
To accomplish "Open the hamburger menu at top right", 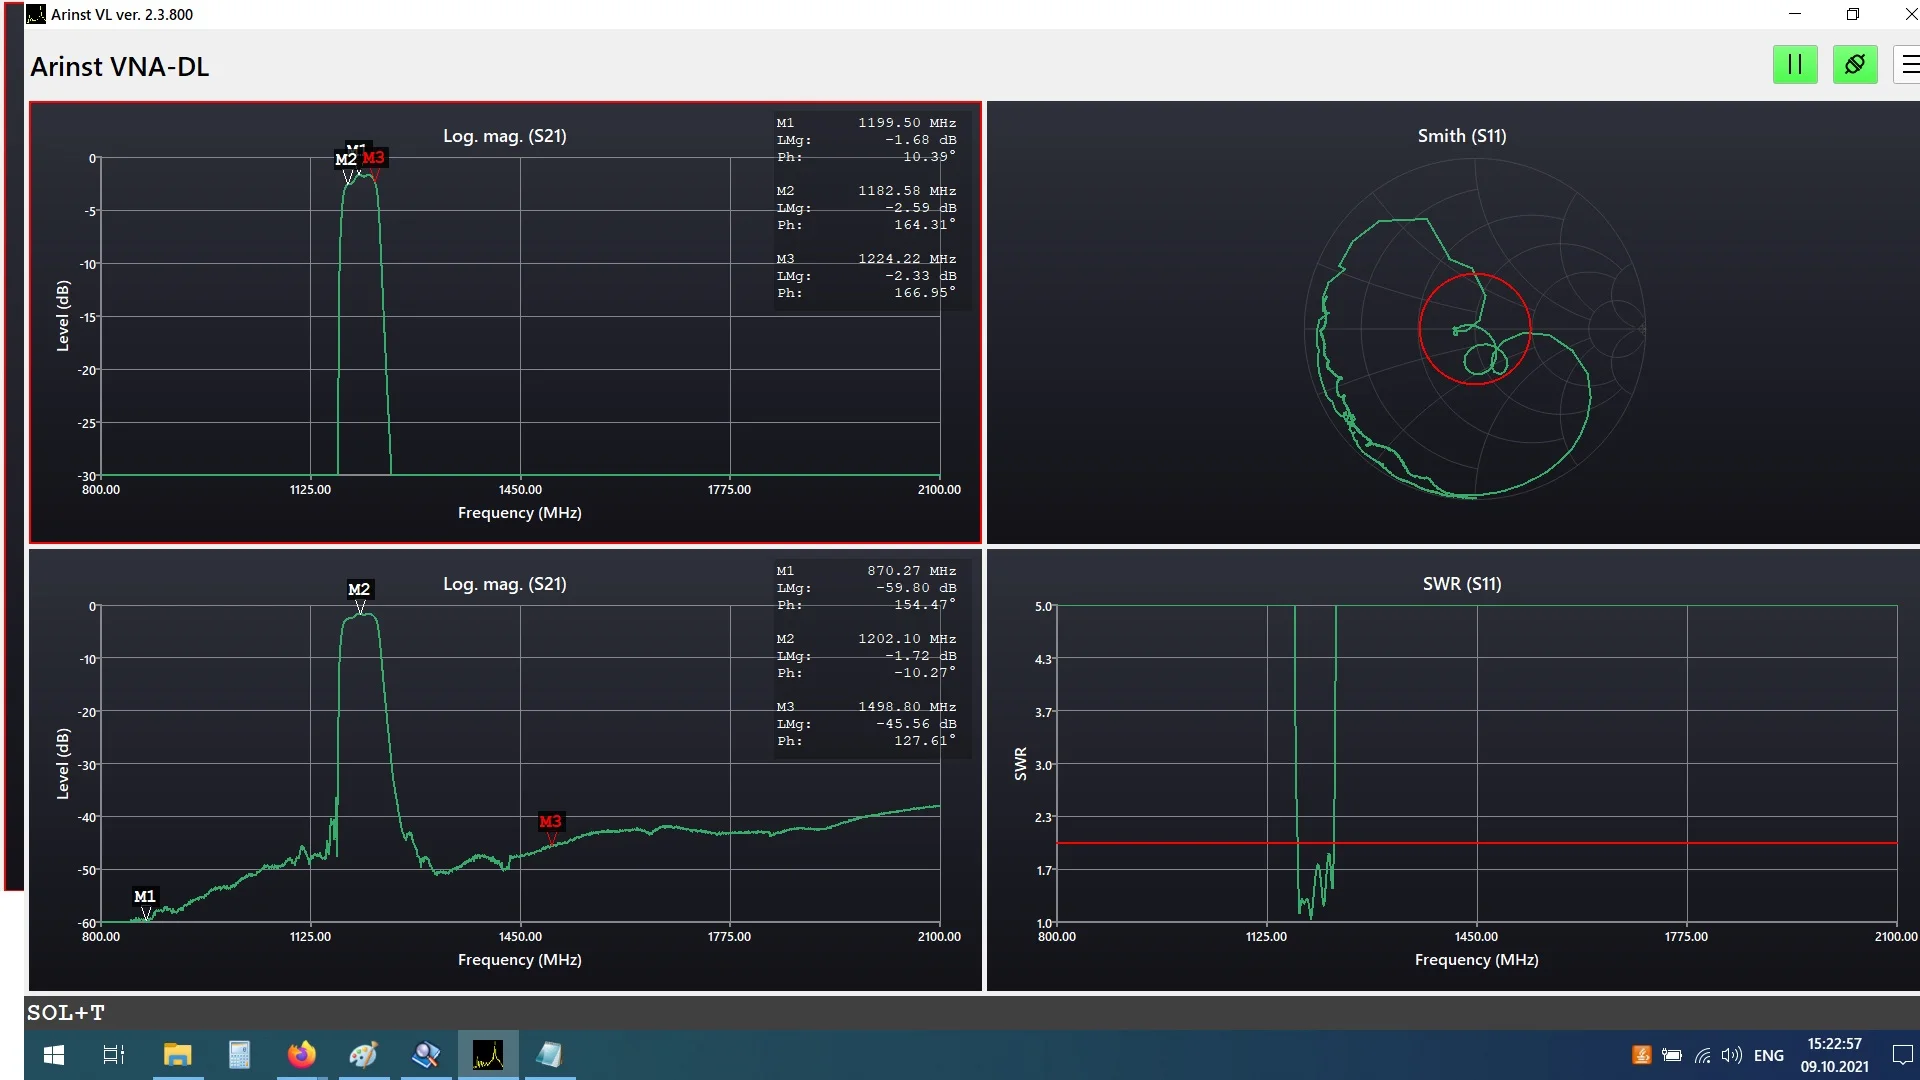I will [1909, 65].
